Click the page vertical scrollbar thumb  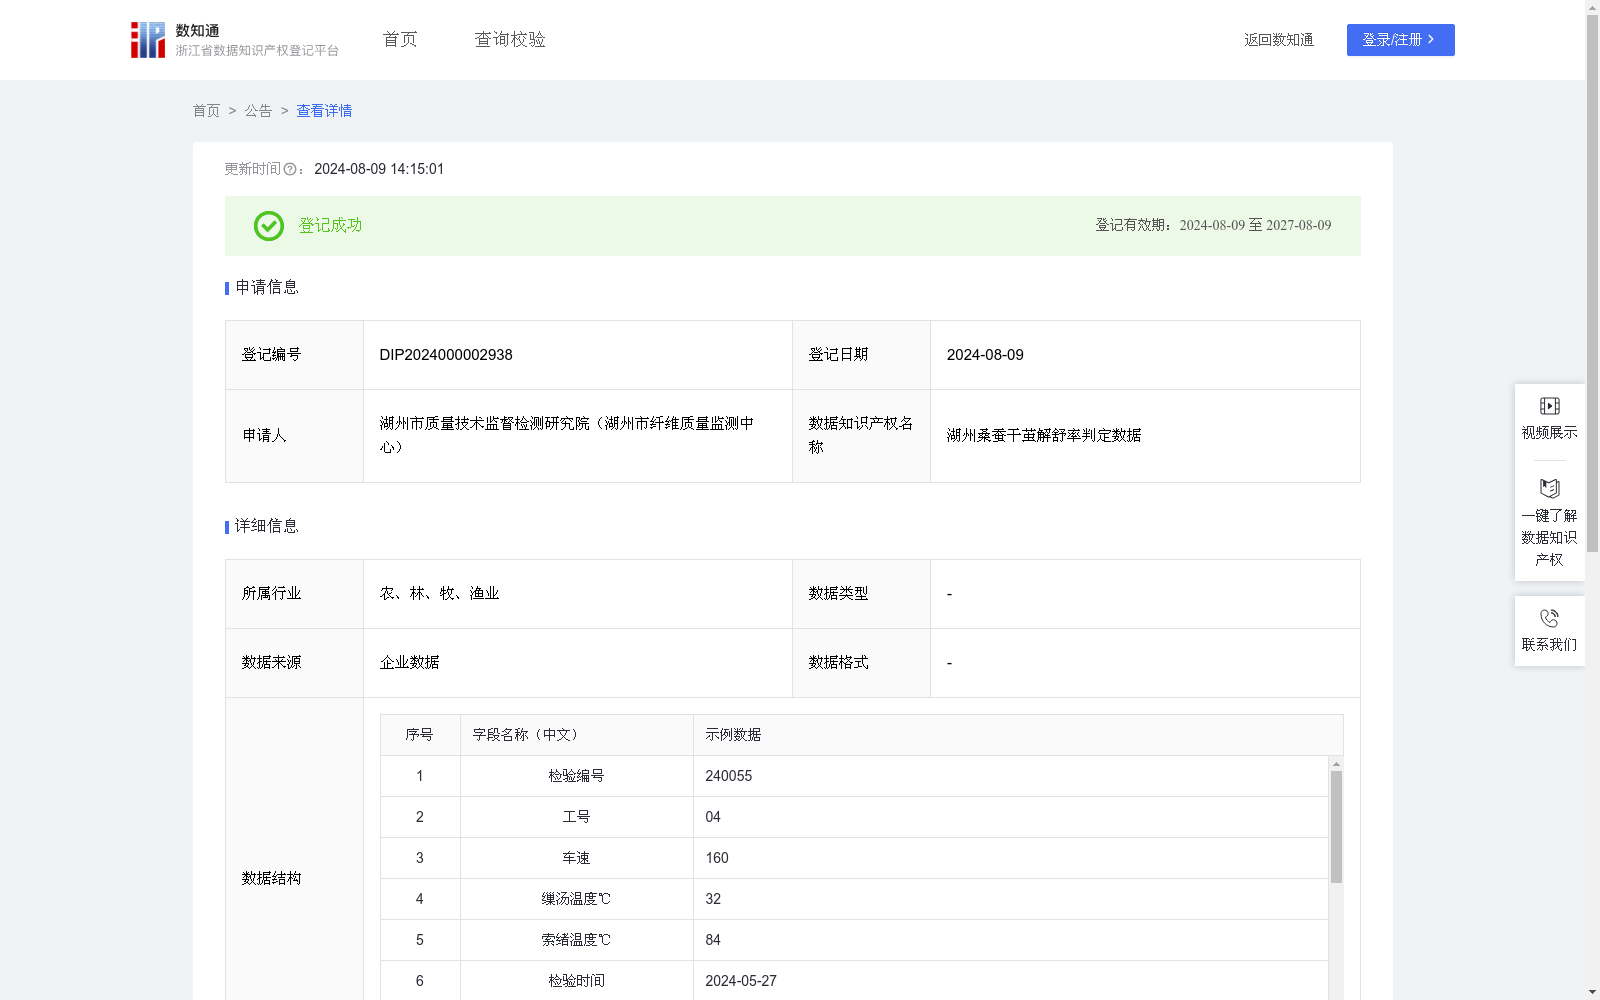[1592, 283]
